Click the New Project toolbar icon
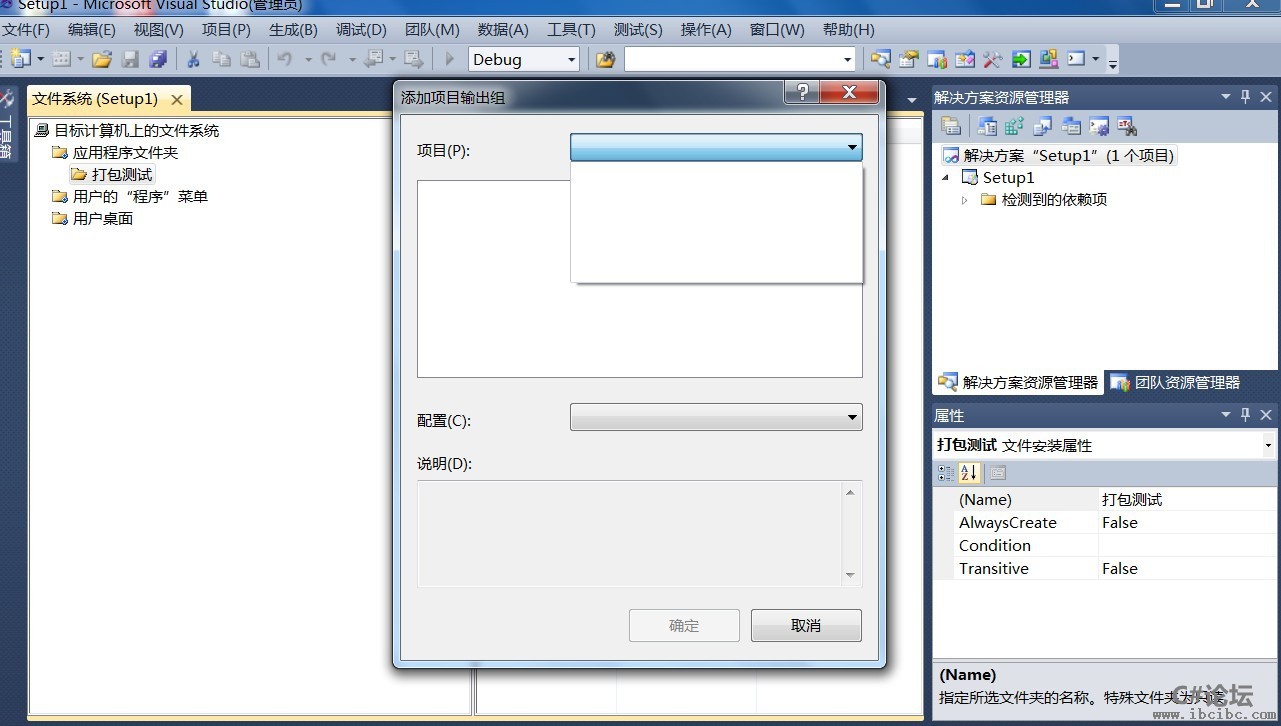 point(20,59)
